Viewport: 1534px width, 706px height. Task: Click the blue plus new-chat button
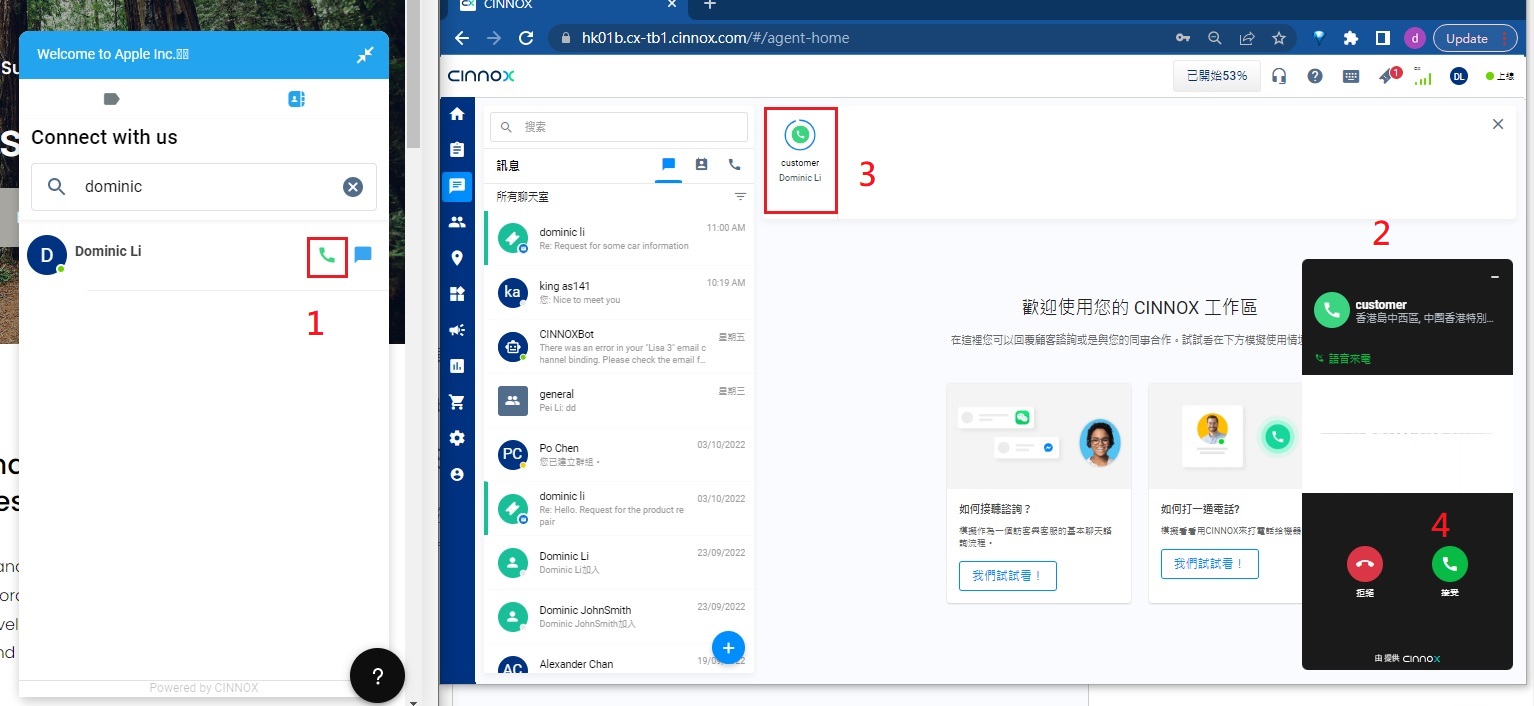click(x=728, y=648)
